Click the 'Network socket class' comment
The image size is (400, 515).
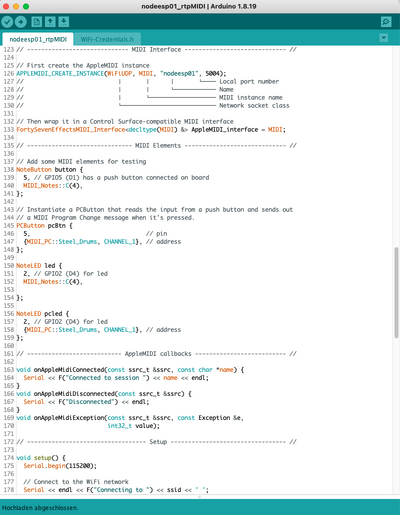pyautogui.click(x=254, y=105)
